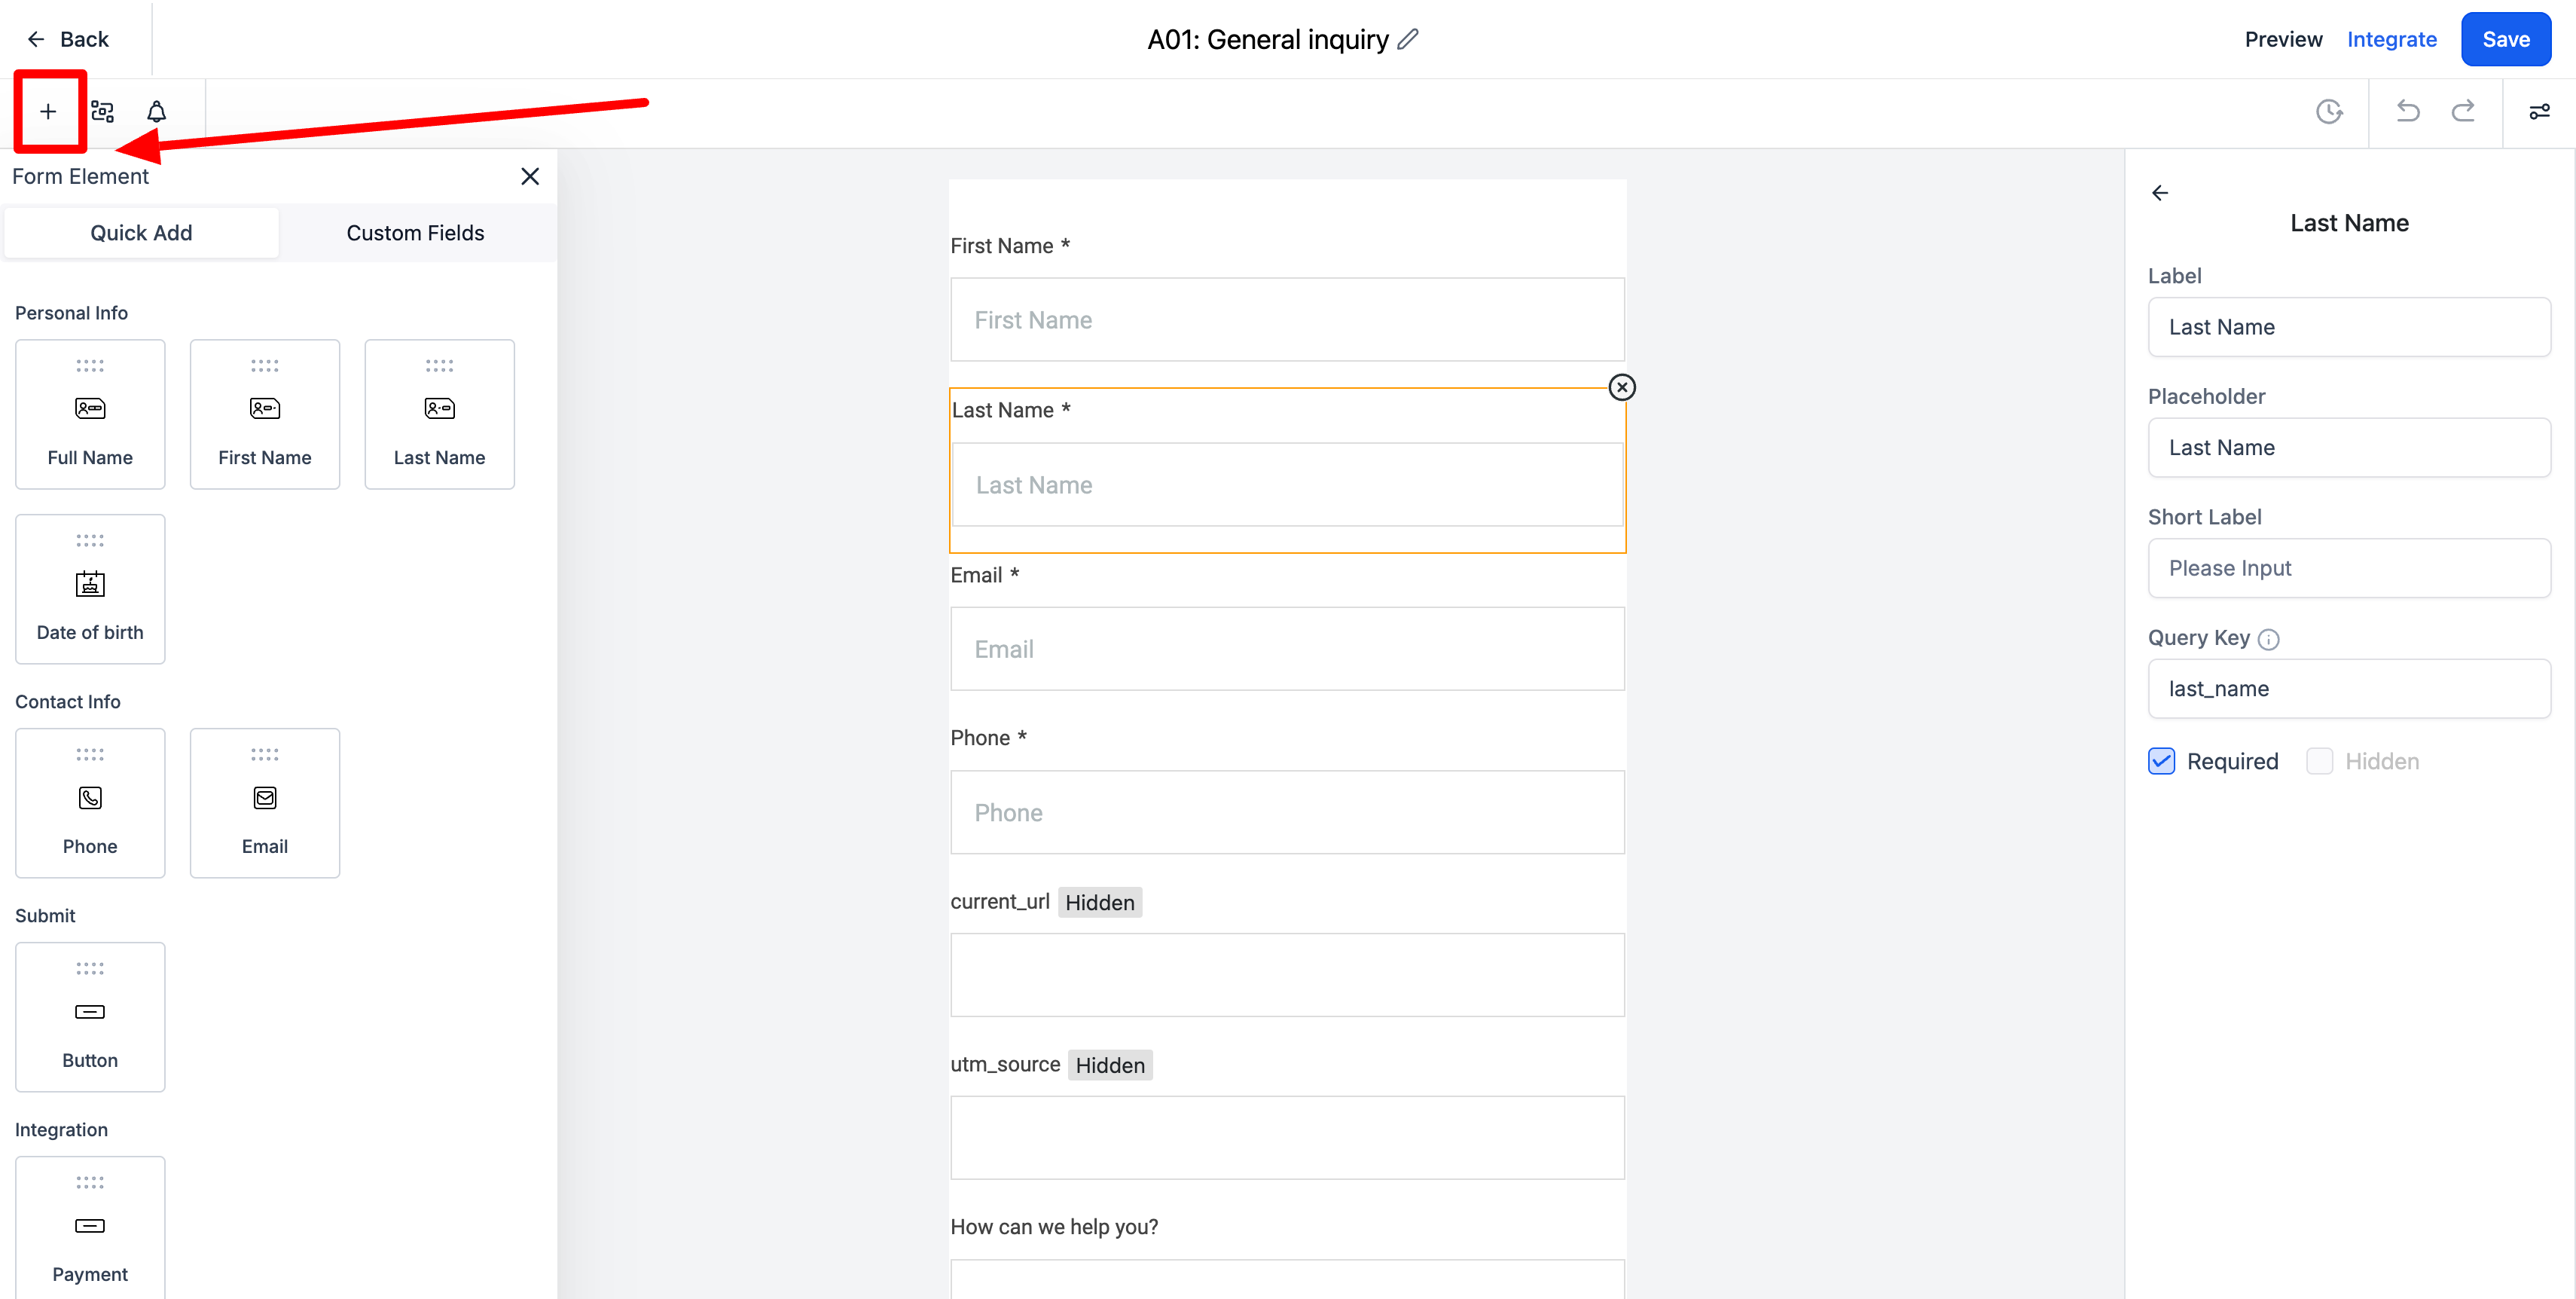Go back using Last Name panel arrow
The image size is (2576, 1299).
[2160, 193]
